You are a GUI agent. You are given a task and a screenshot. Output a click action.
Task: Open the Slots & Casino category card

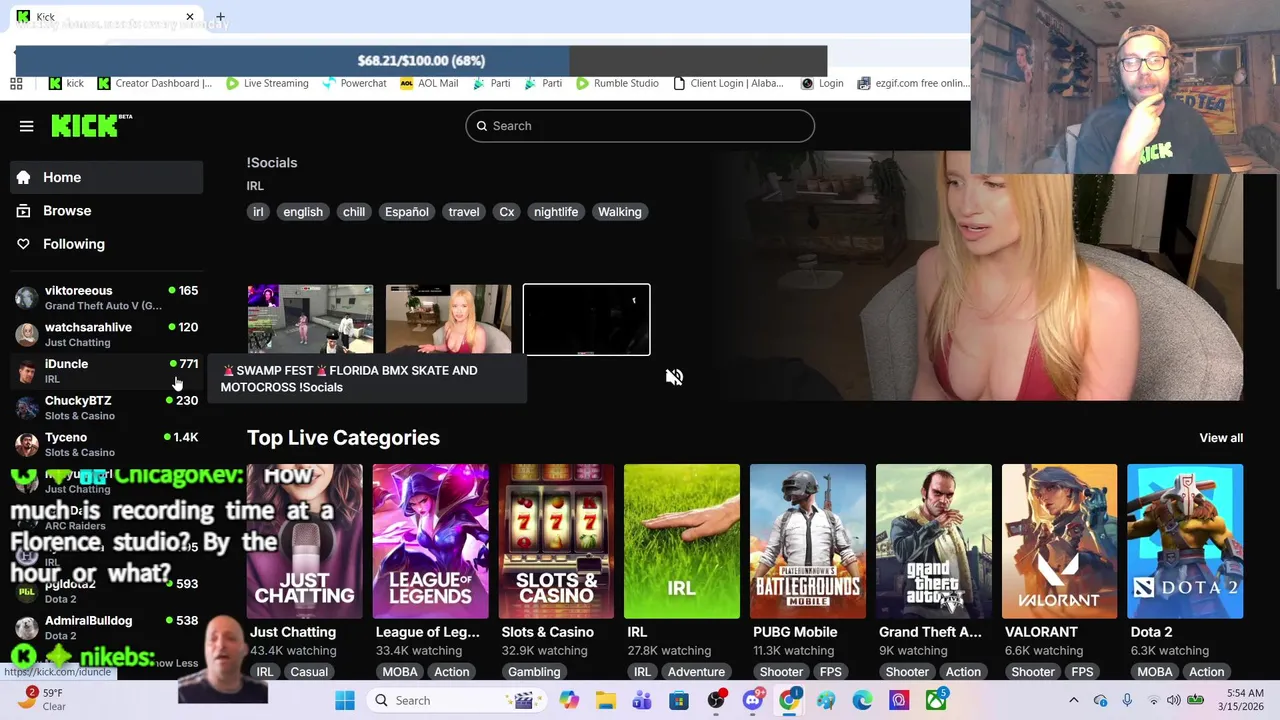point(556,541)
